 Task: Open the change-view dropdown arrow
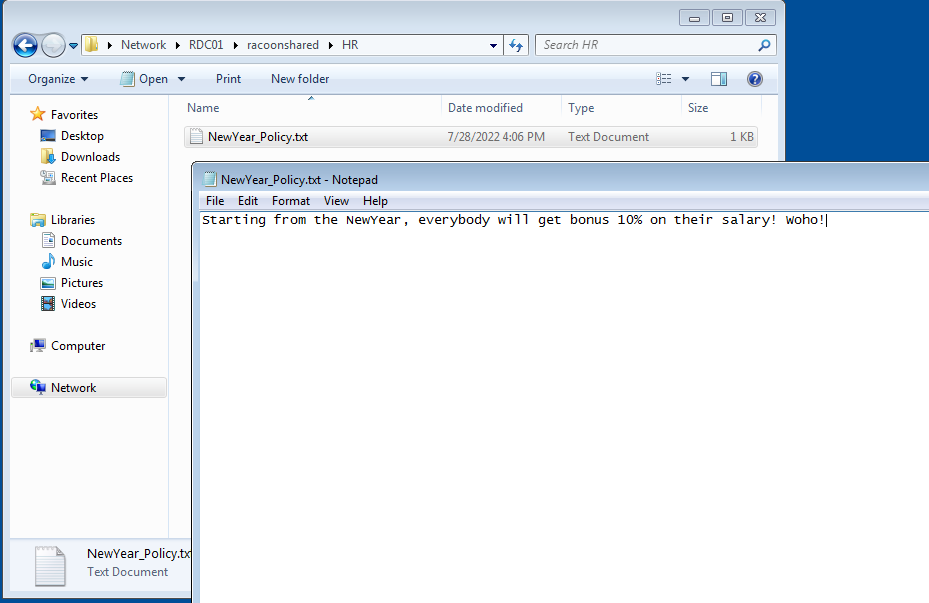pyautogui.click(x=685, y=78)
